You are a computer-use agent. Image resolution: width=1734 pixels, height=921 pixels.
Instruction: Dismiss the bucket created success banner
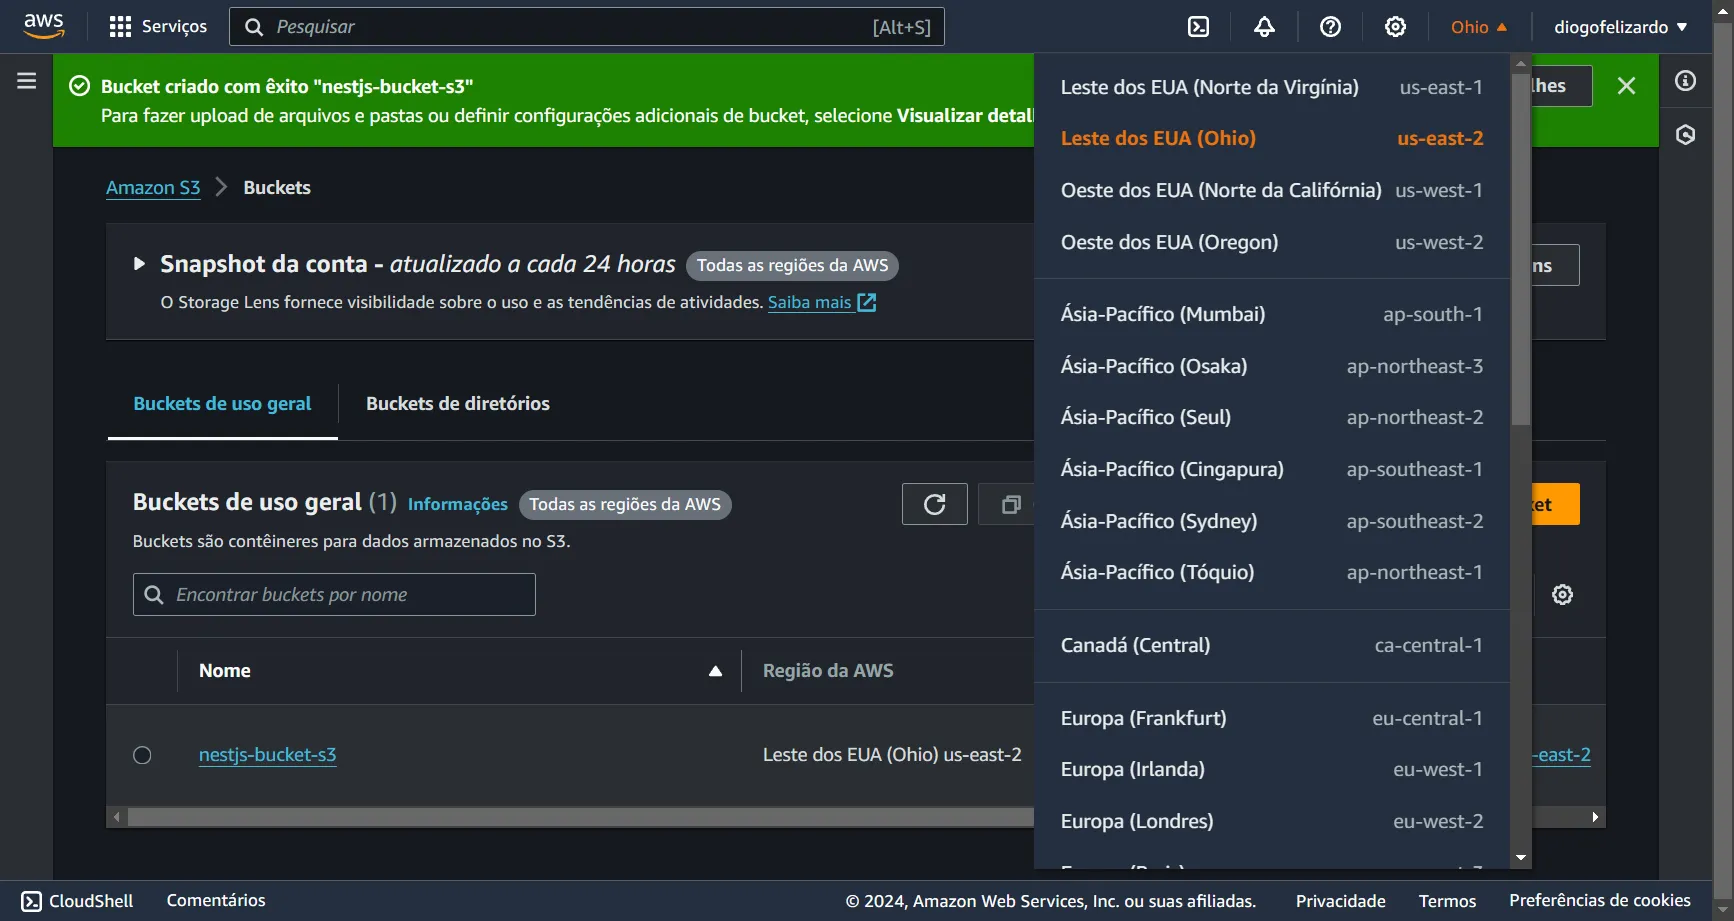coord(1627,86)
